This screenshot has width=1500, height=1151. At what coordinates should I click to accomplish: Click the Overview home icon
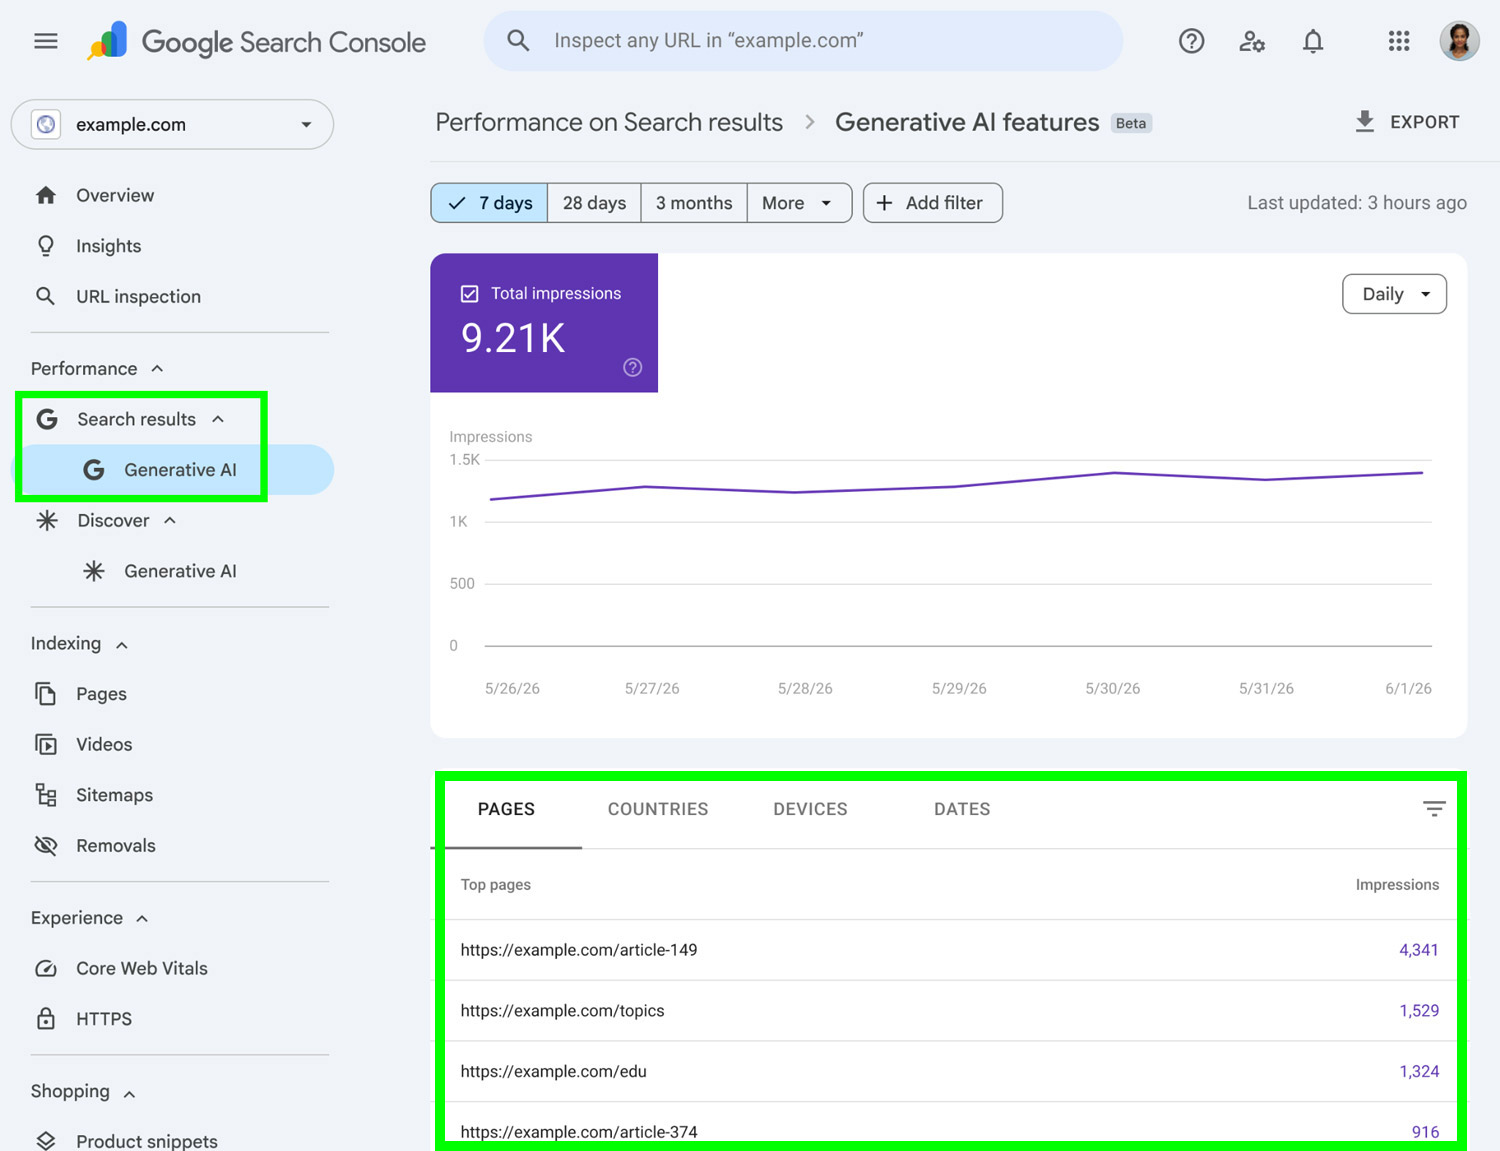(x=46, y=195)
